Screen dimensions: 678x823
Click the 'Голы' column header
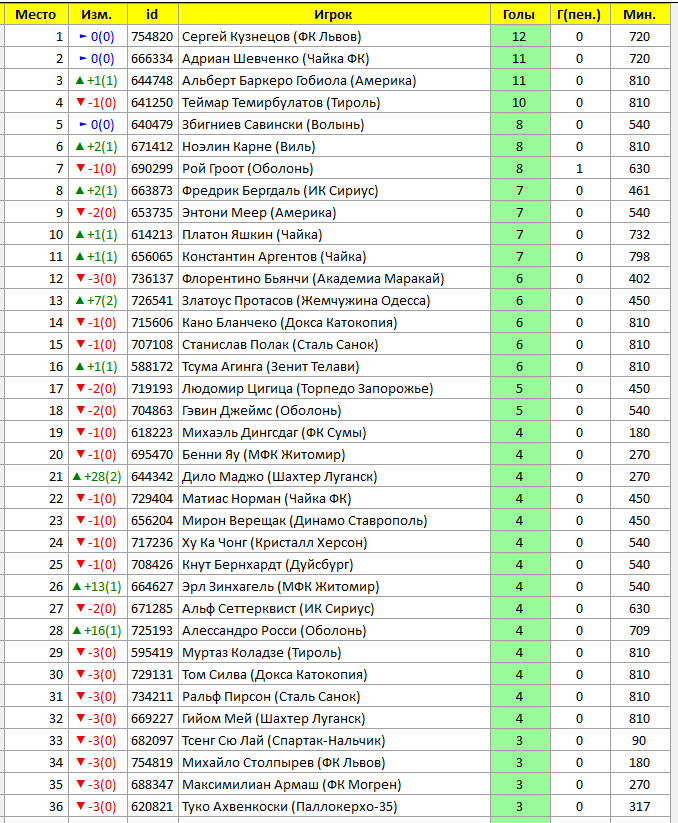(x=520, y=15)
